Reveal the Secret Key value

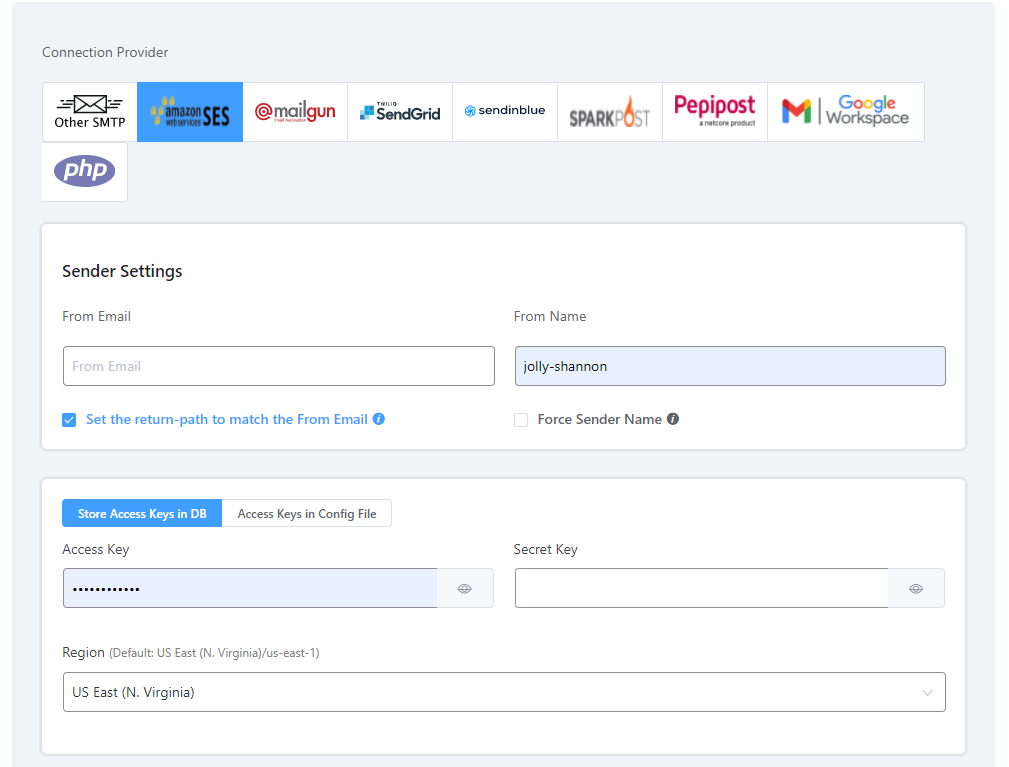tap(916, 588)
